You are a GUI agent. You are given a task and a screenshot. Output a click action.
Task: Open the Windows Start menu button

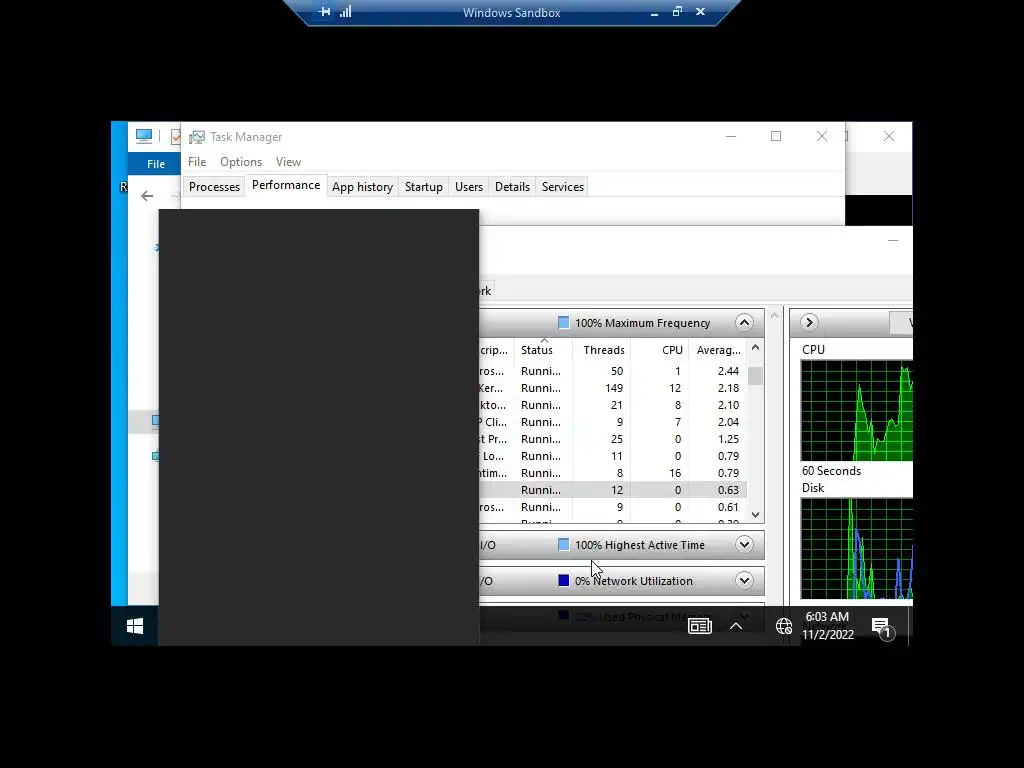[x=135, y=626]
